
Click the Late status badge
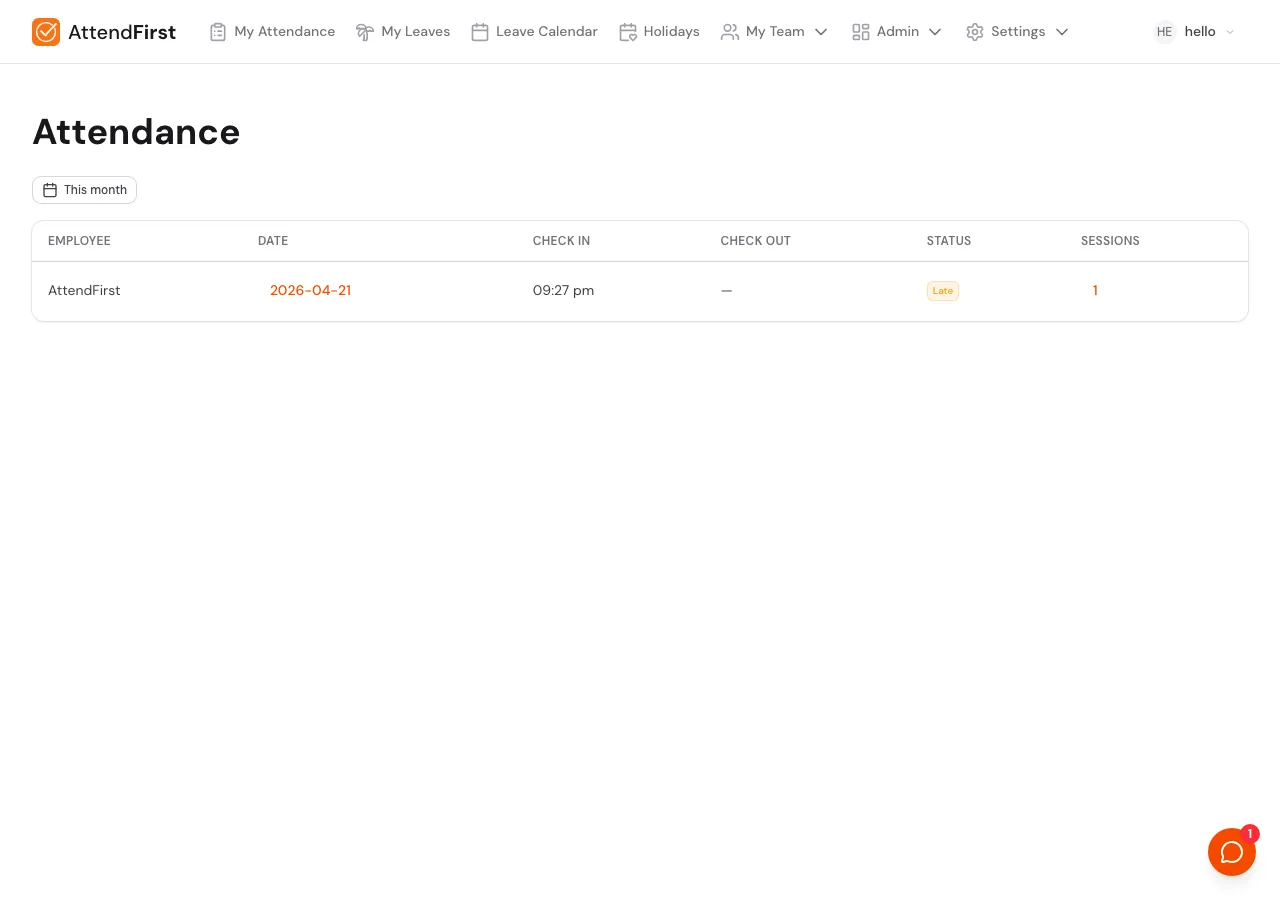tap(942, 291)
